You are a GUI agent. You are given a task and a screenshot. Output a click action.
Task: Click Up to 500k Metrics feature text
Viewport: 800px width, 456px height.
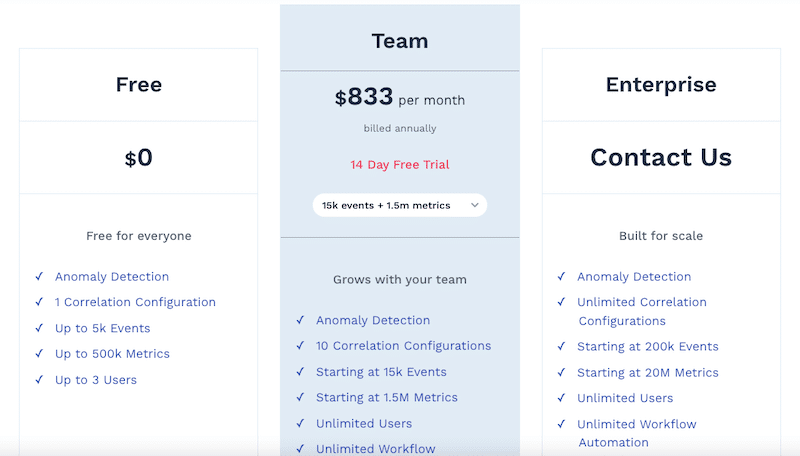112,354
